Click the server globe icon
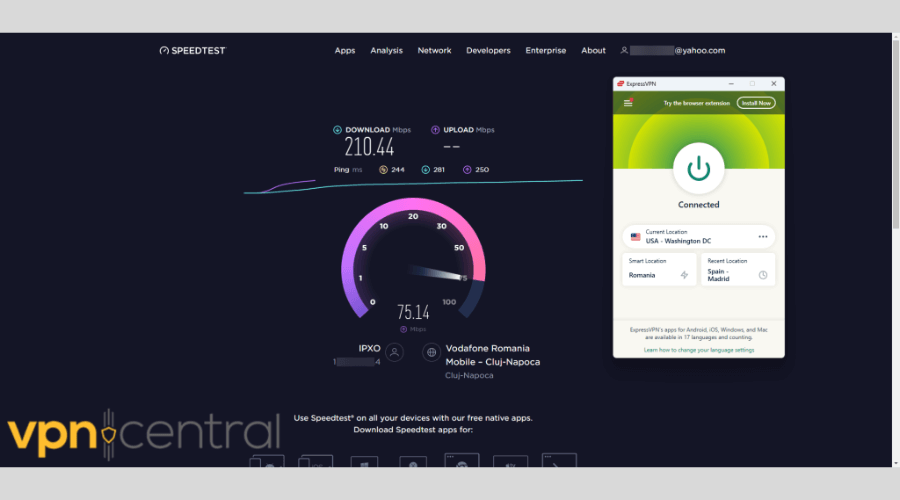This screenshot has width=900, height=500. [431, 352]
